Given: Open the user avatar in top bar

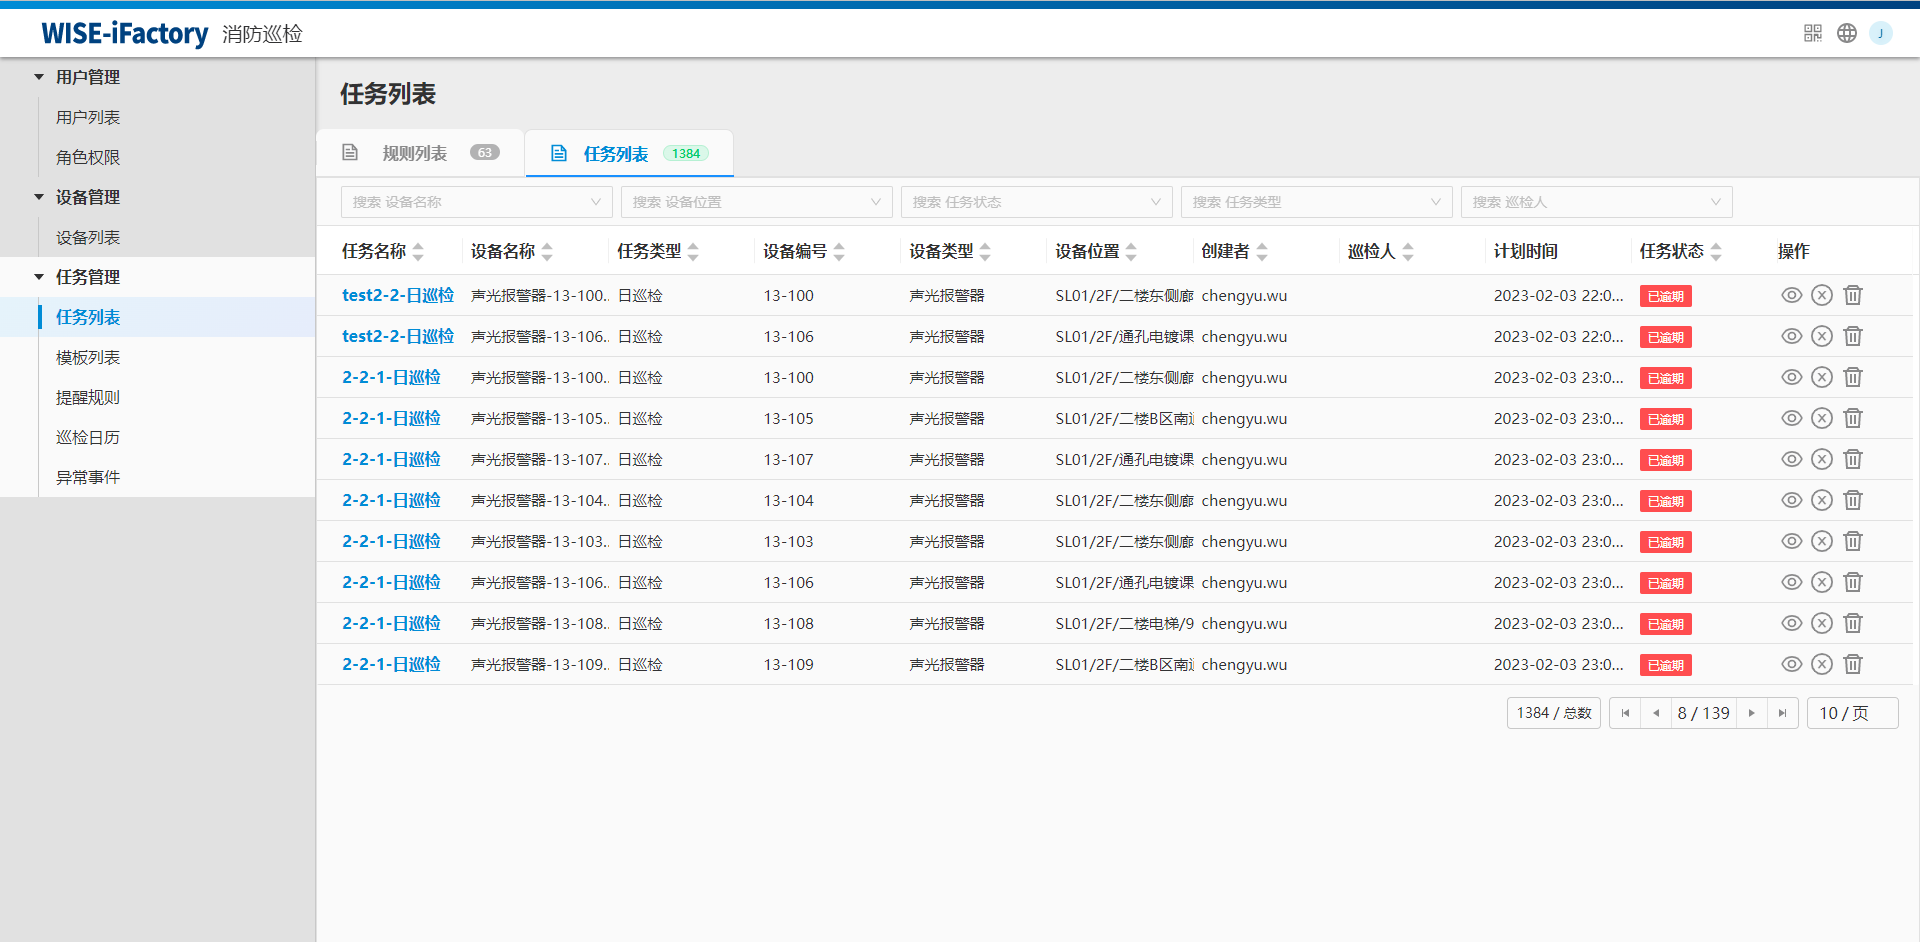Looking at the screenshot, I should tap(1880, 33).
